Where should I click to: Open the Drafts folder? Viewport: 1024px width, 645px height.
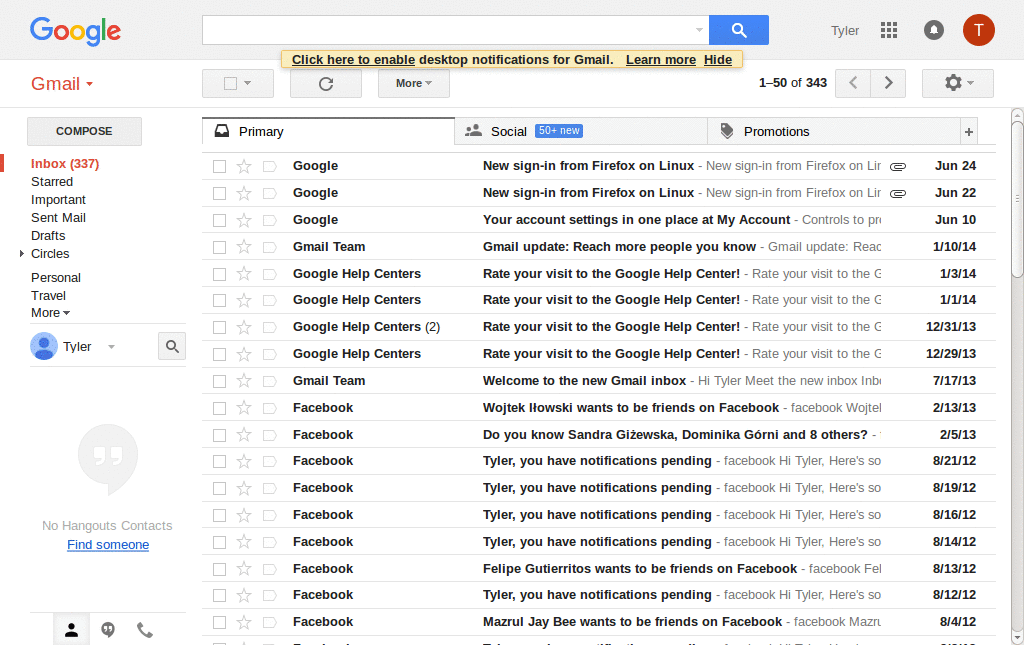pyautogui.click(x=48, y=236)
